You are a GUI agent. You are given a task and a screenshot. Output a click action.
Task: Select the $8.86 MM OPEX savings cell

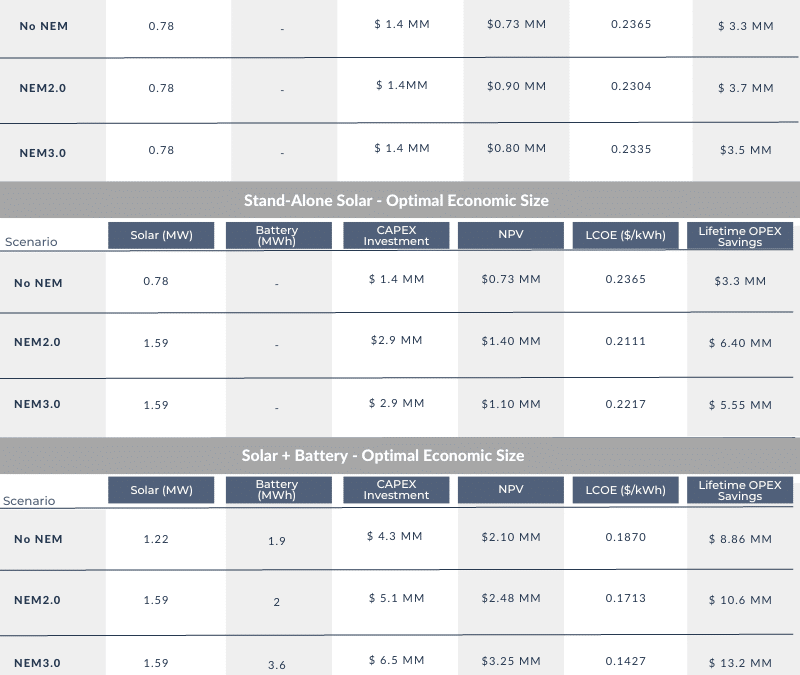(x=746, y=539)
